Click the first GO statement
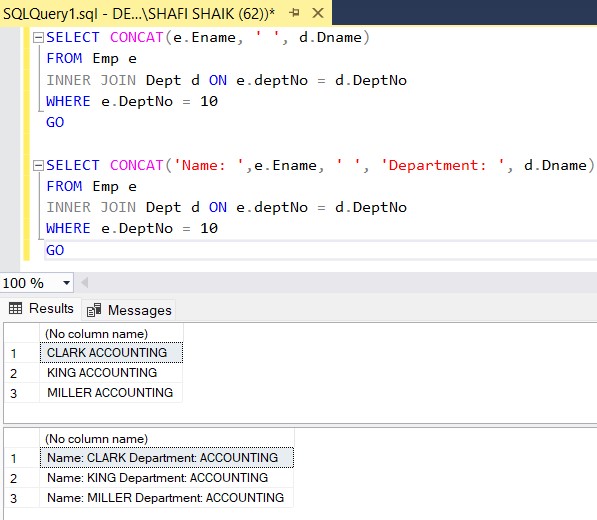The height and width of the screenshot is (520, 597). click(55, 122)
